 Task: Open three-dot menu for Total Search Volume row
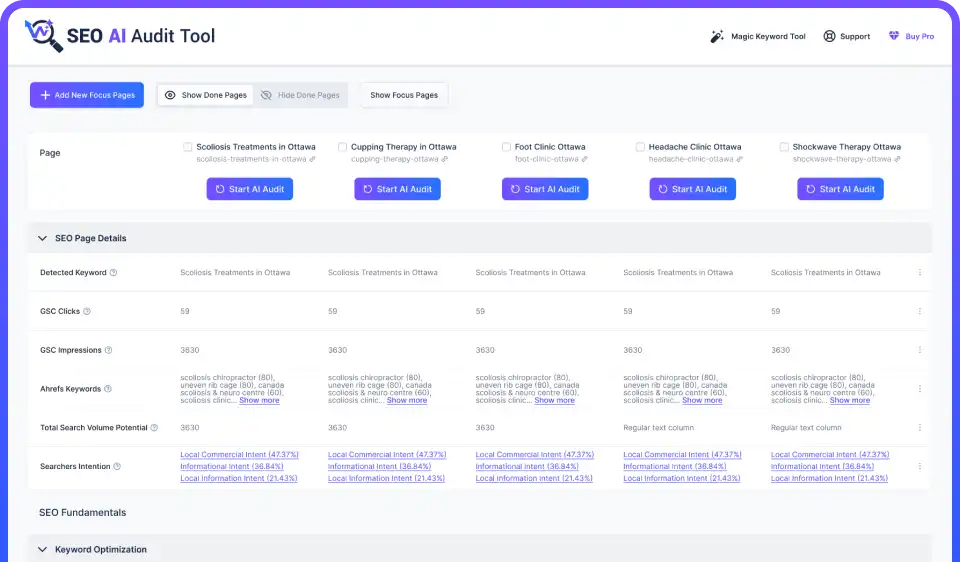[920, 427]
